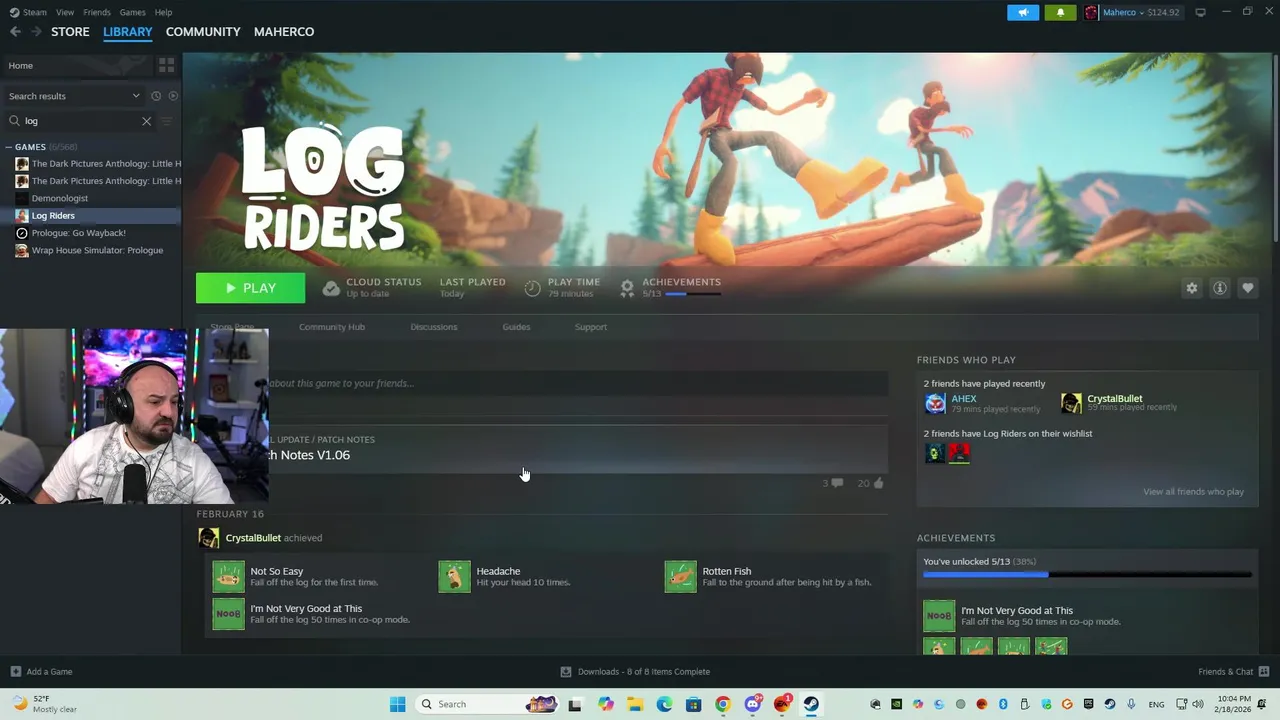1280x720 pixels.
Task: Open the Headache achievement icon
Action: pyautogui.click(x=454, y=576)
